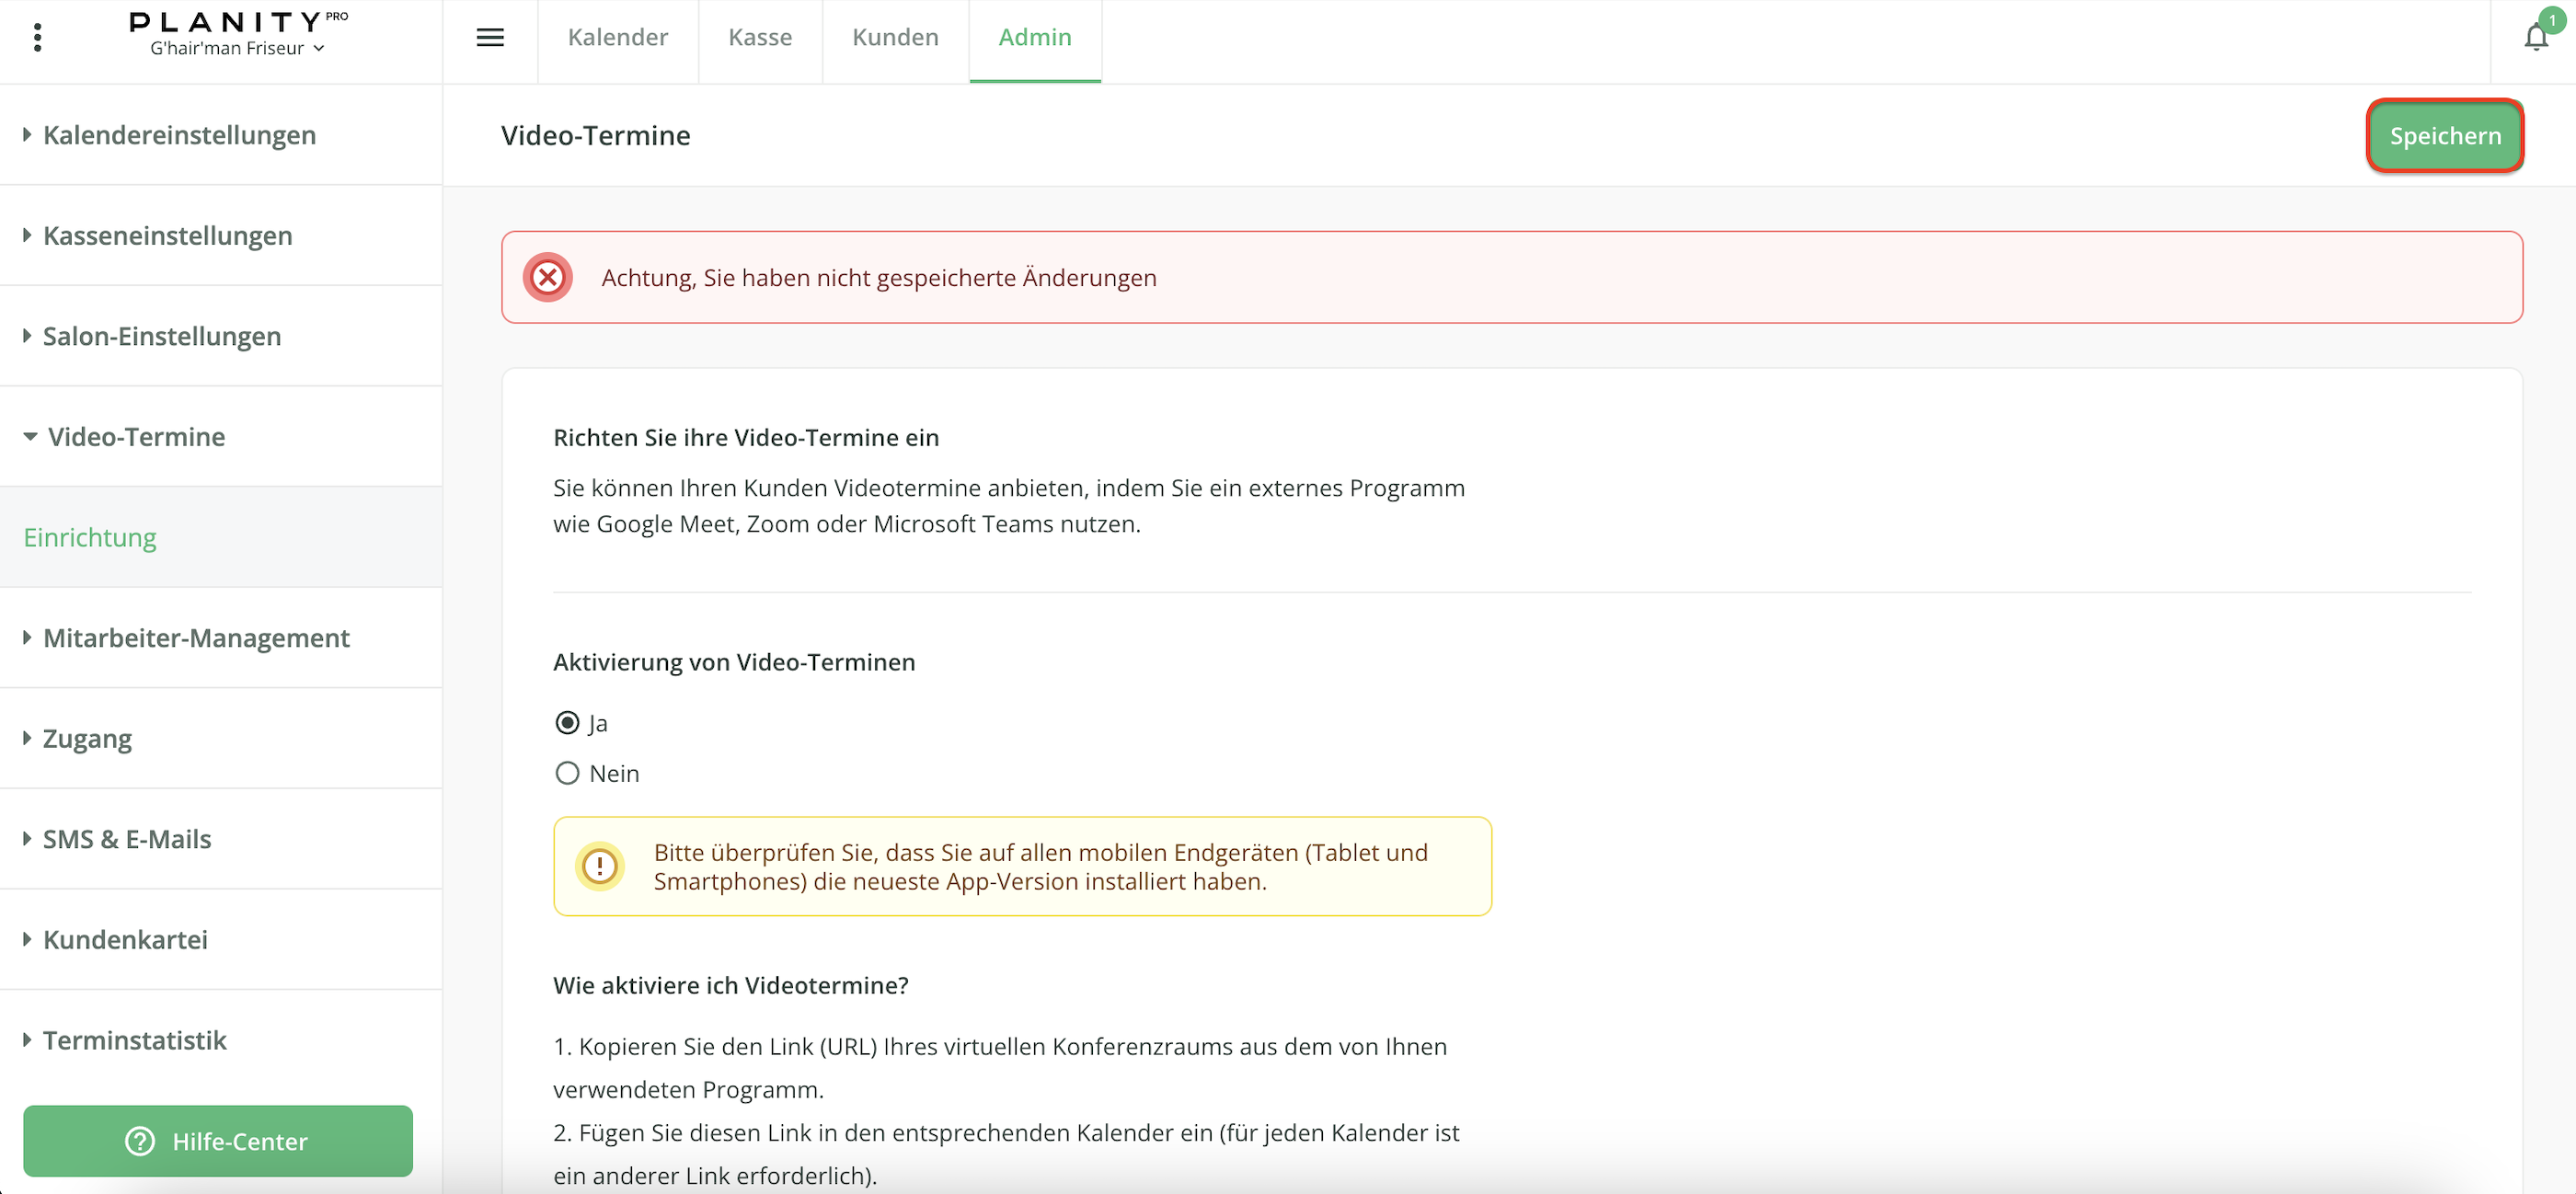Click the red error X icon
This screenshot has height=1194, width=2576.
[547, 277]
